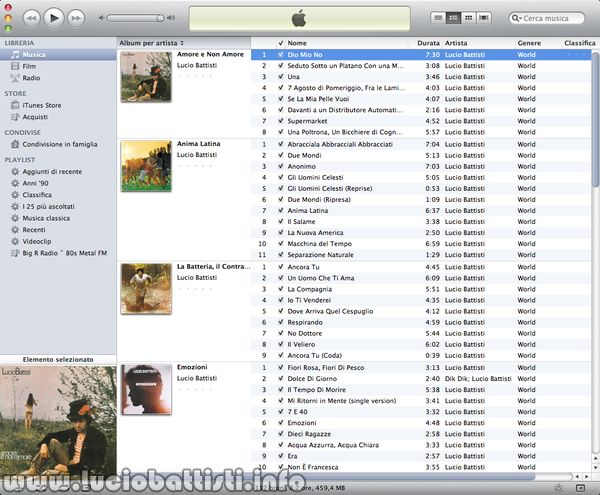600x495 pixels.
Task: Click Emozioni album cover thumbnail
Action: [x=146, y=389]
